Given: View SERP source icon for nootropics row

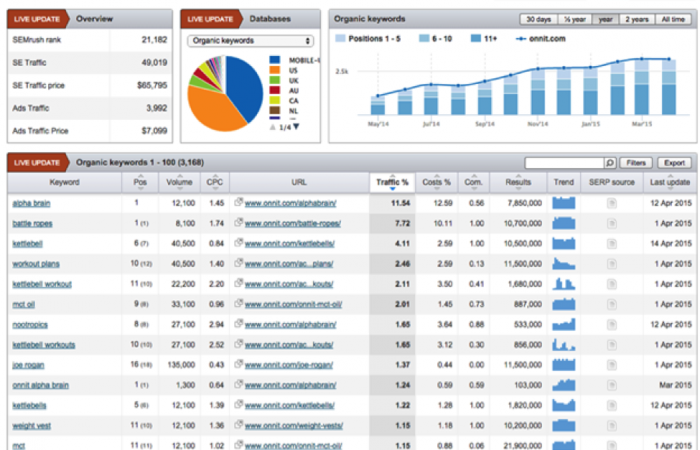Looking at the screenshot, I should coord(612,325).
